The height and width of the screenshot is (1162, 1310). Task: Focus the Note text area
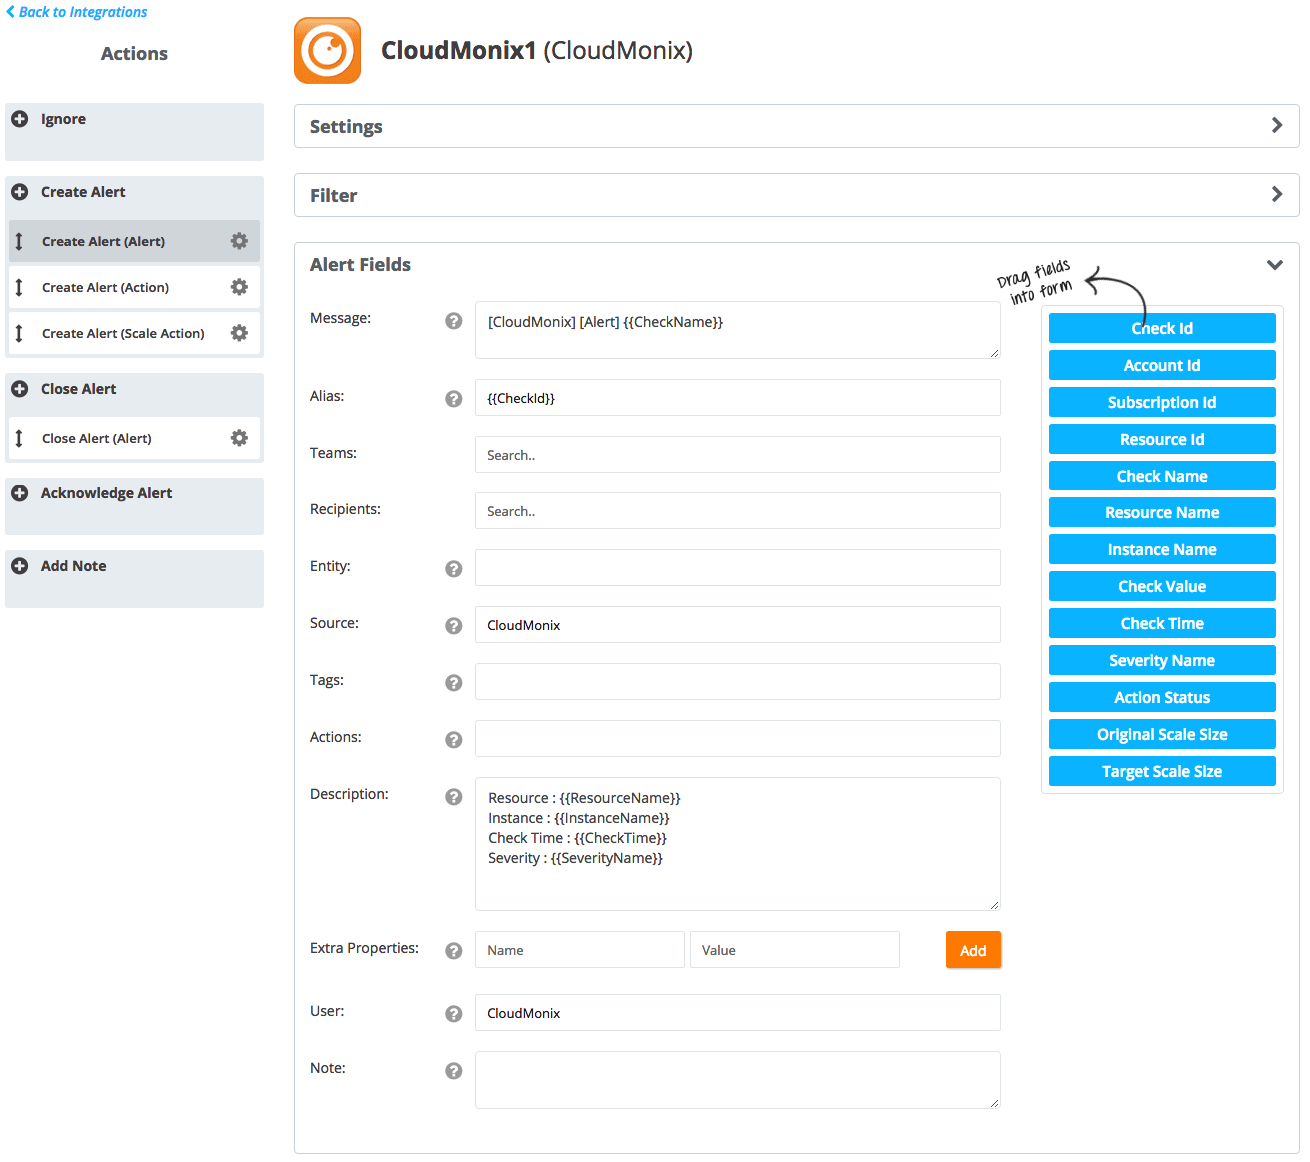(738, 1080)
